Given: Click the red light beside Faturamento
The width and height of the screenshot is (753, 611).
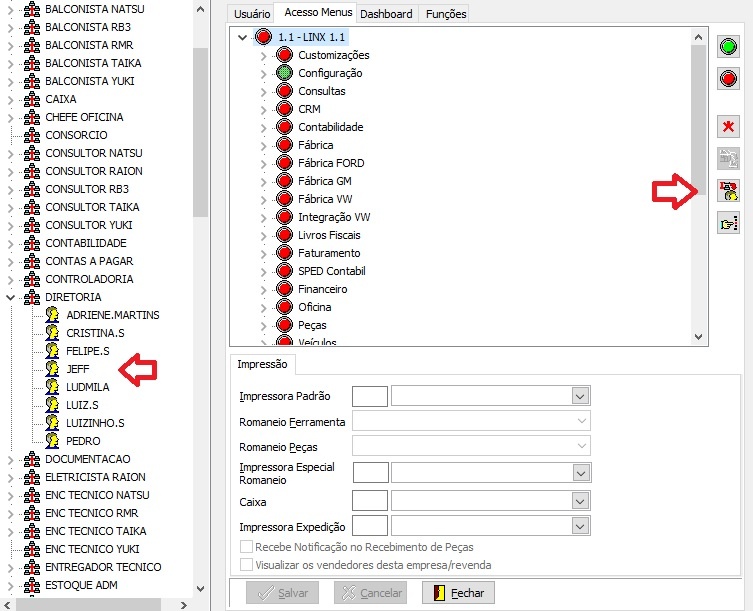Looking at the screenshot, I should click(284, 253).
